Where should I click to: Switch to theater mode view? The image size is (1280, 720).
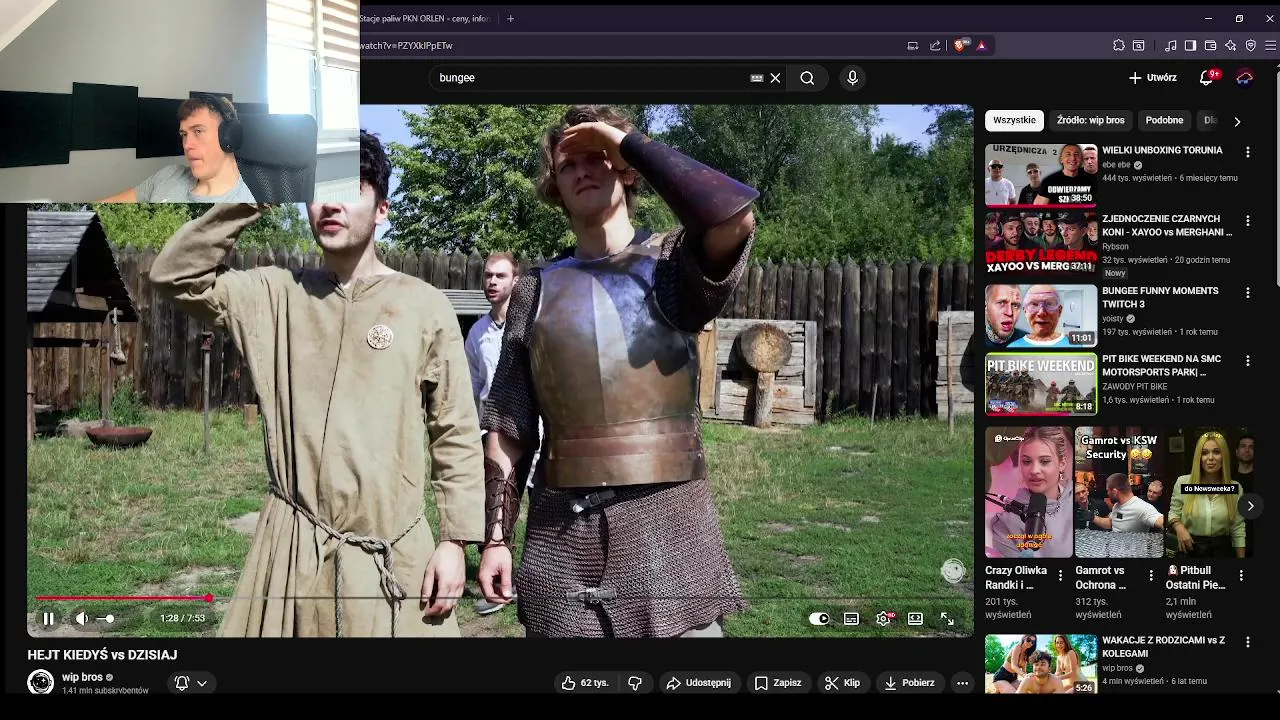tap(915, 619)
